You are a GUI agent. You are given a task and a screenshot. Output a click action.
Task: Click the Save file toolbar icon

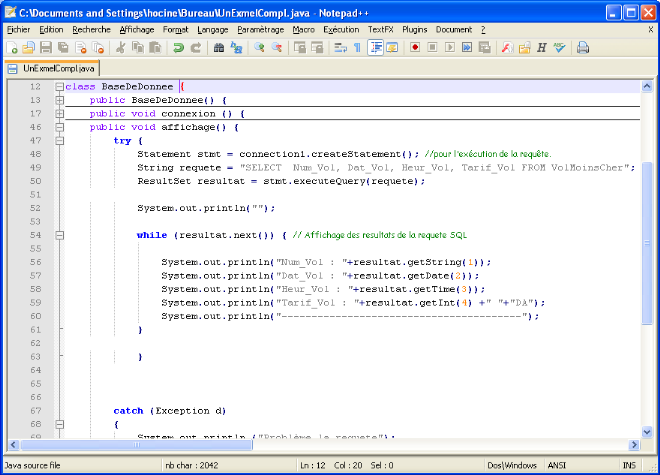click(x=45, y=47)
